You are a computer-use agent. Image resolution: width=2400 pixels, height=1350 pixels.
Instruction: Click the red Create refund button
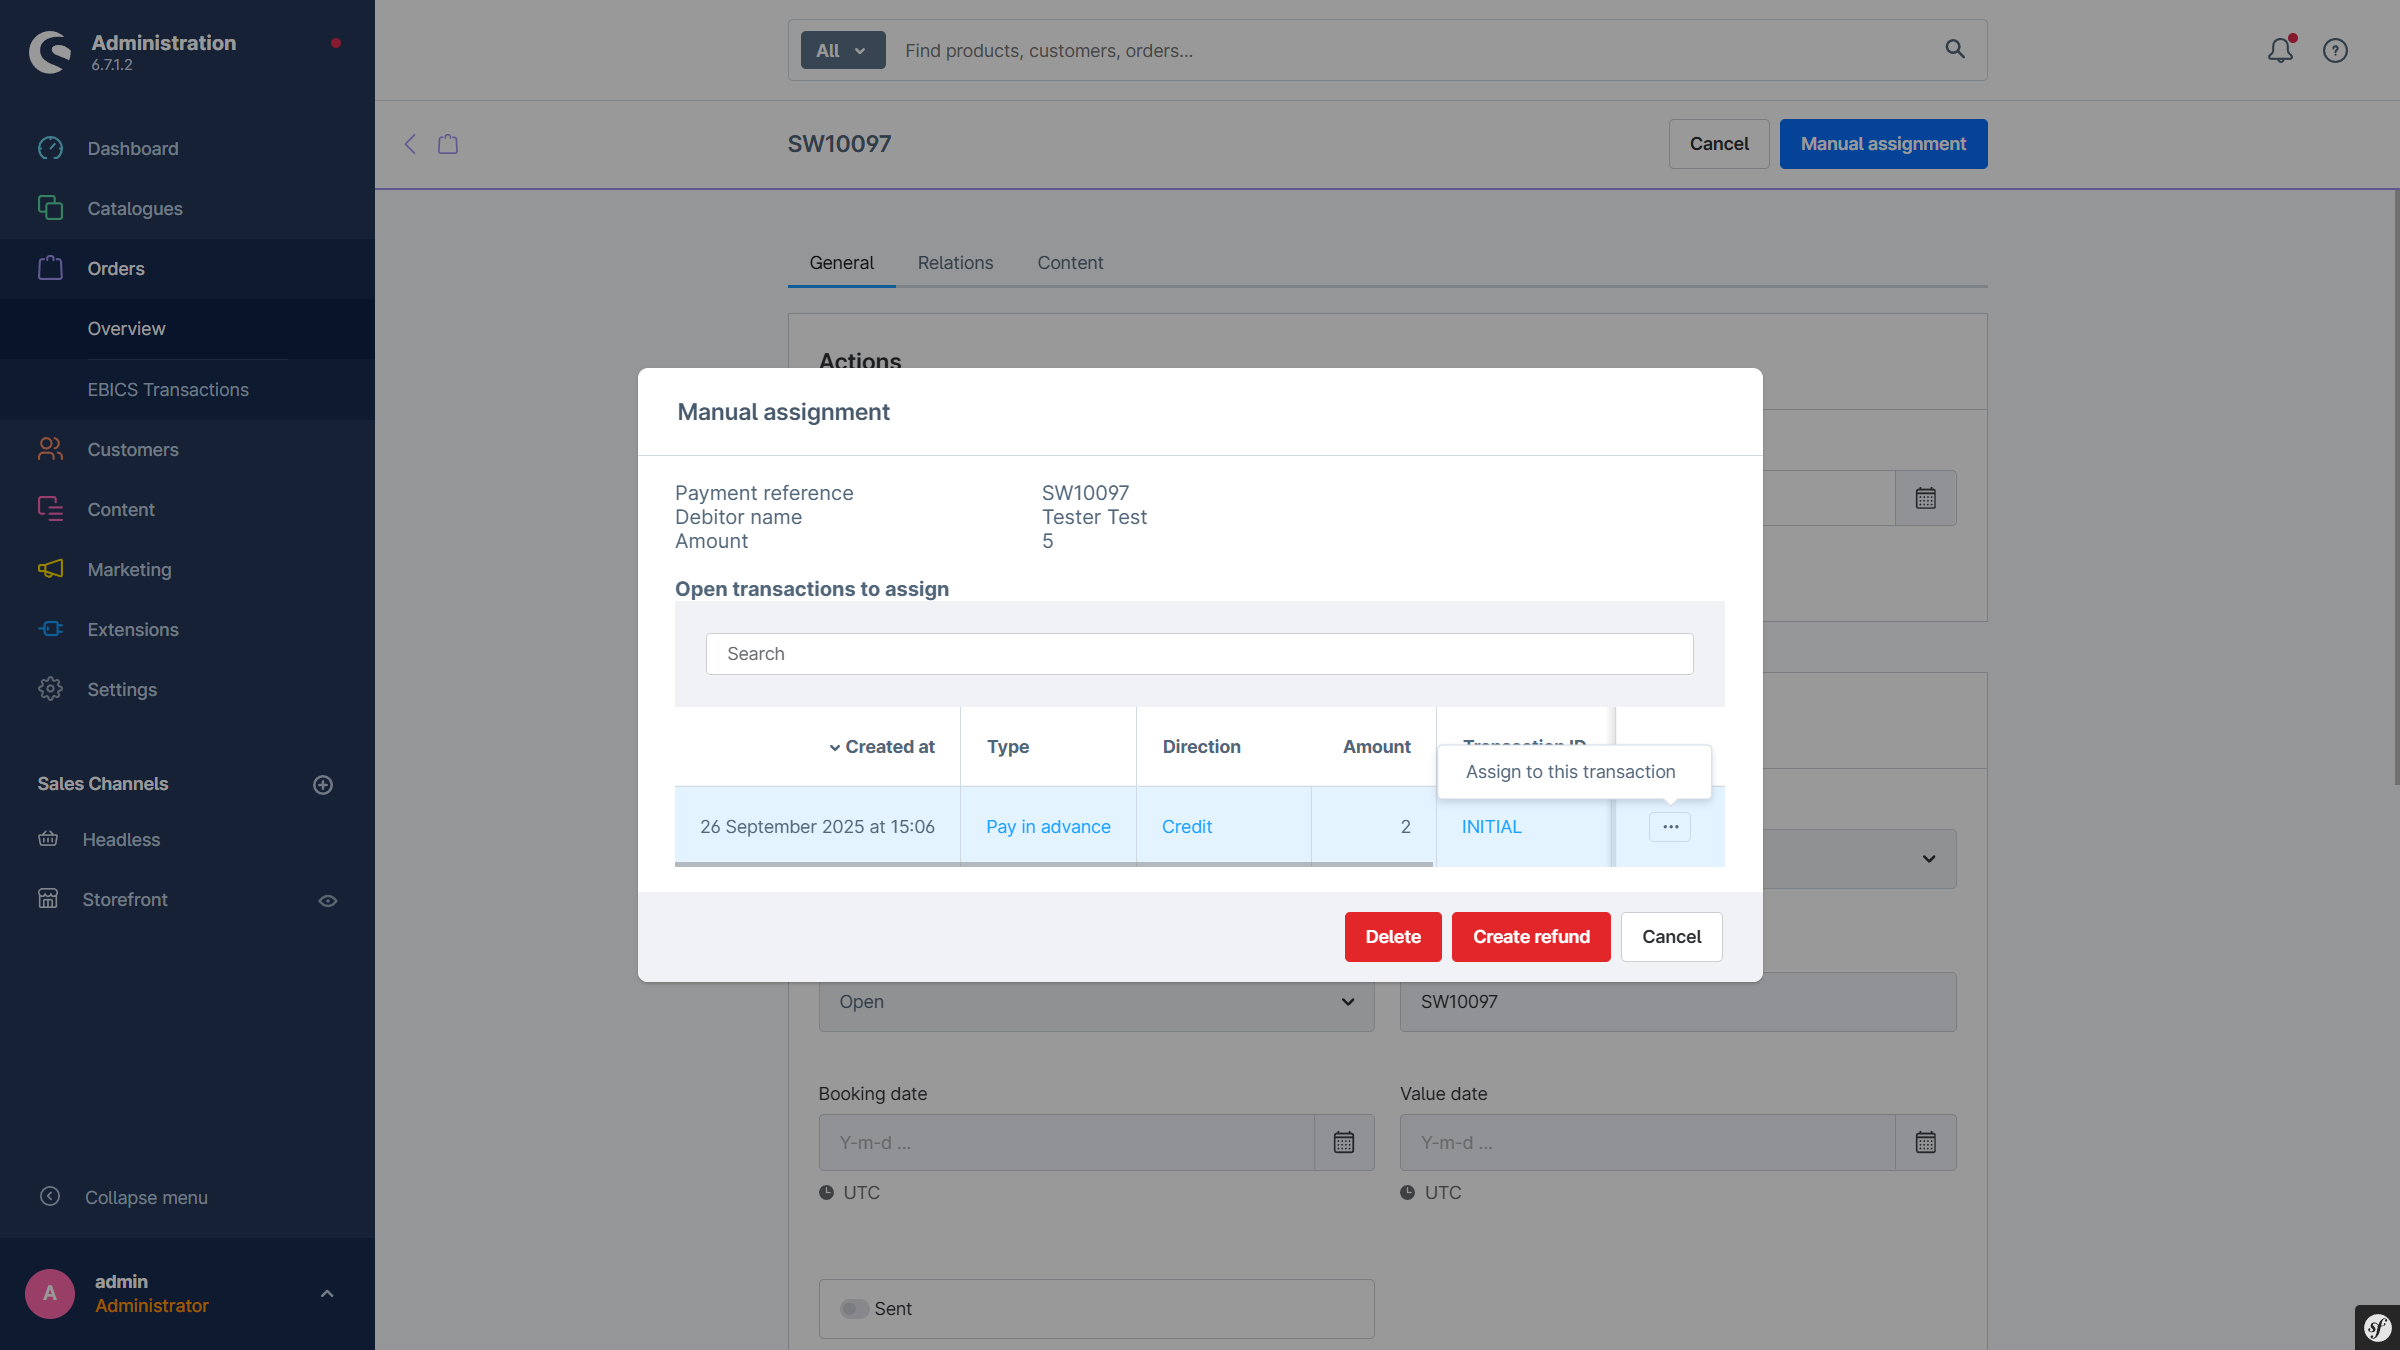coord(1530,937)
